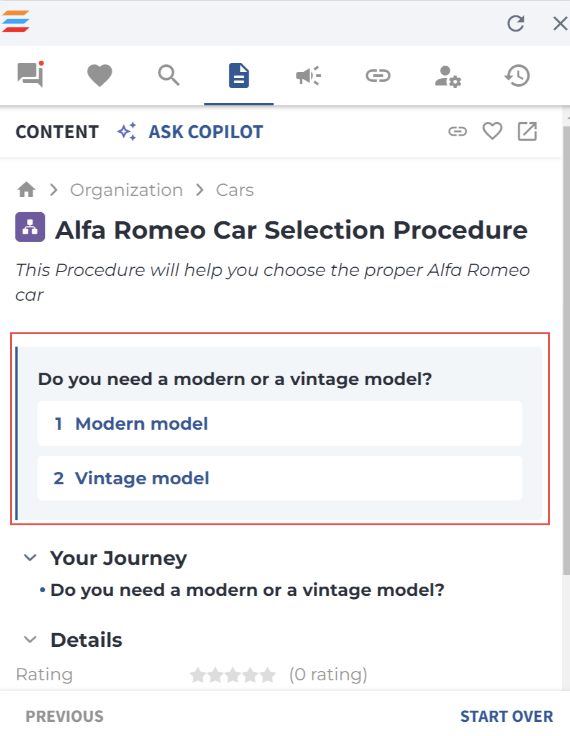Open procedure in new window icon
This screenshot has width=570, height=736.
tap(527, 131)
